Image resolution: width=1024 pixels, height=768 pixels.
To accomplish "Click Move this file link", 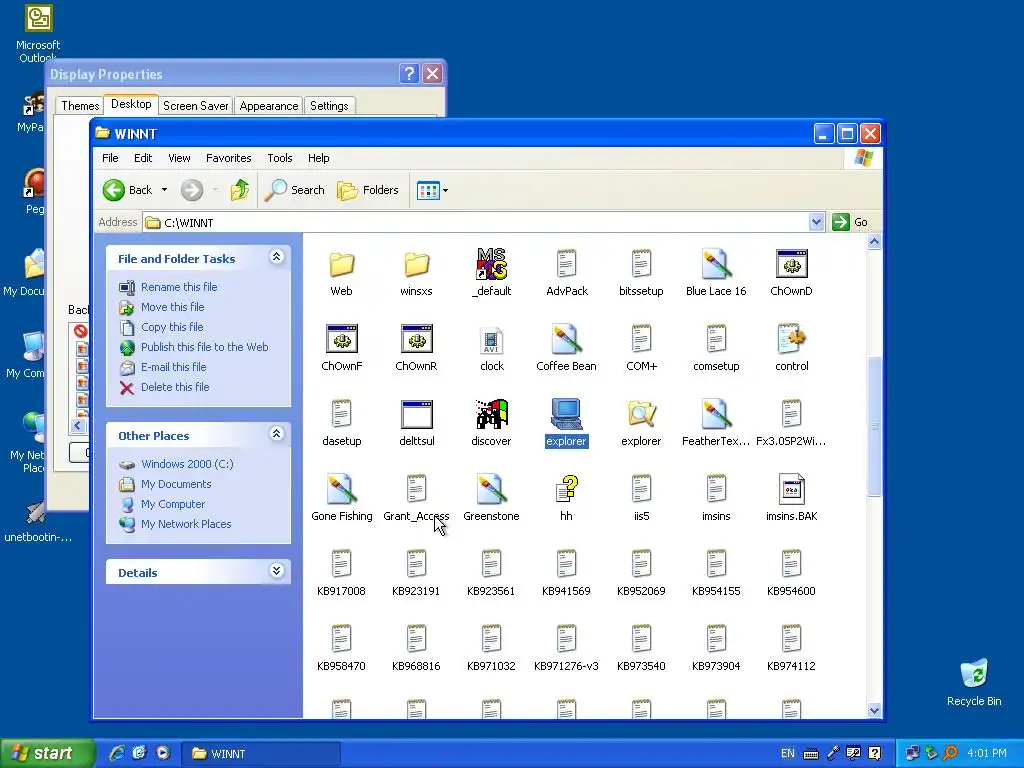I will click(x=172, y=307).
